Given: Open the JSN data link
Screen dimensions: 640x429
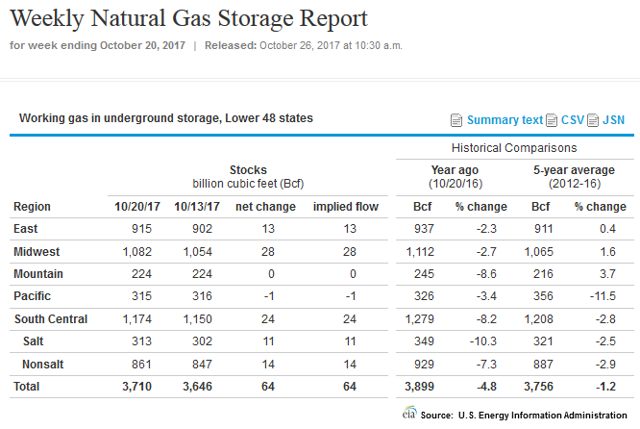Looking at the screenshot, I should click(613, 120).
